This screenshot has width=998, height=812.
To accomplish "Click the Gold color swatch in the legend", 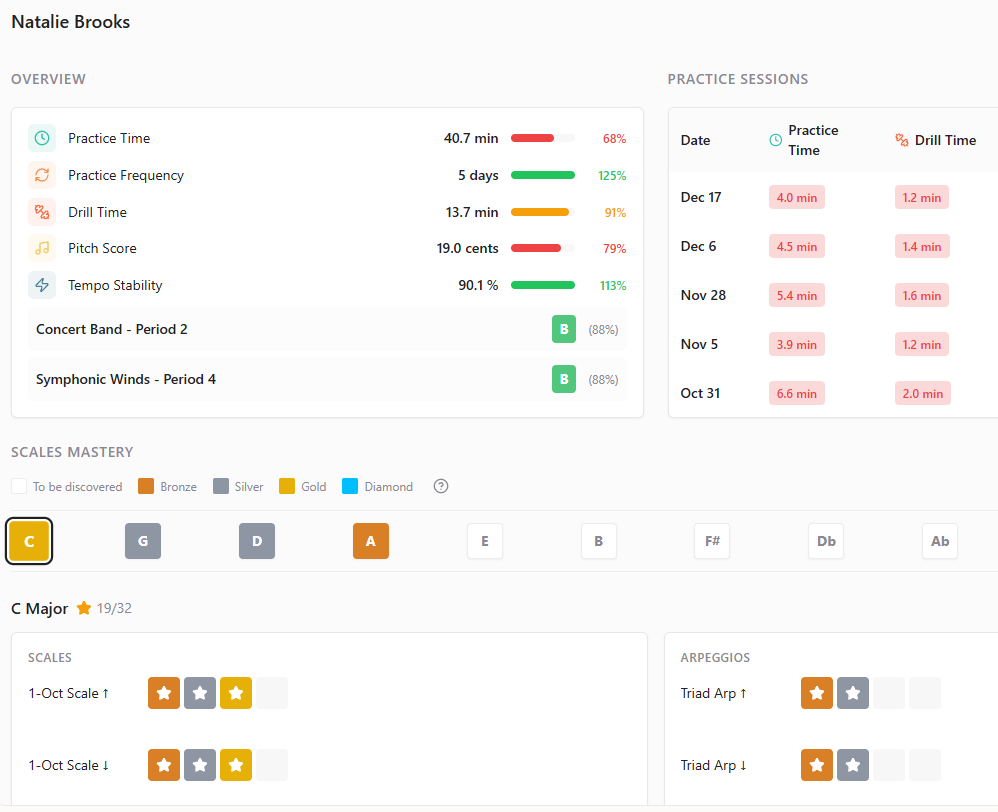I will 287,486.
